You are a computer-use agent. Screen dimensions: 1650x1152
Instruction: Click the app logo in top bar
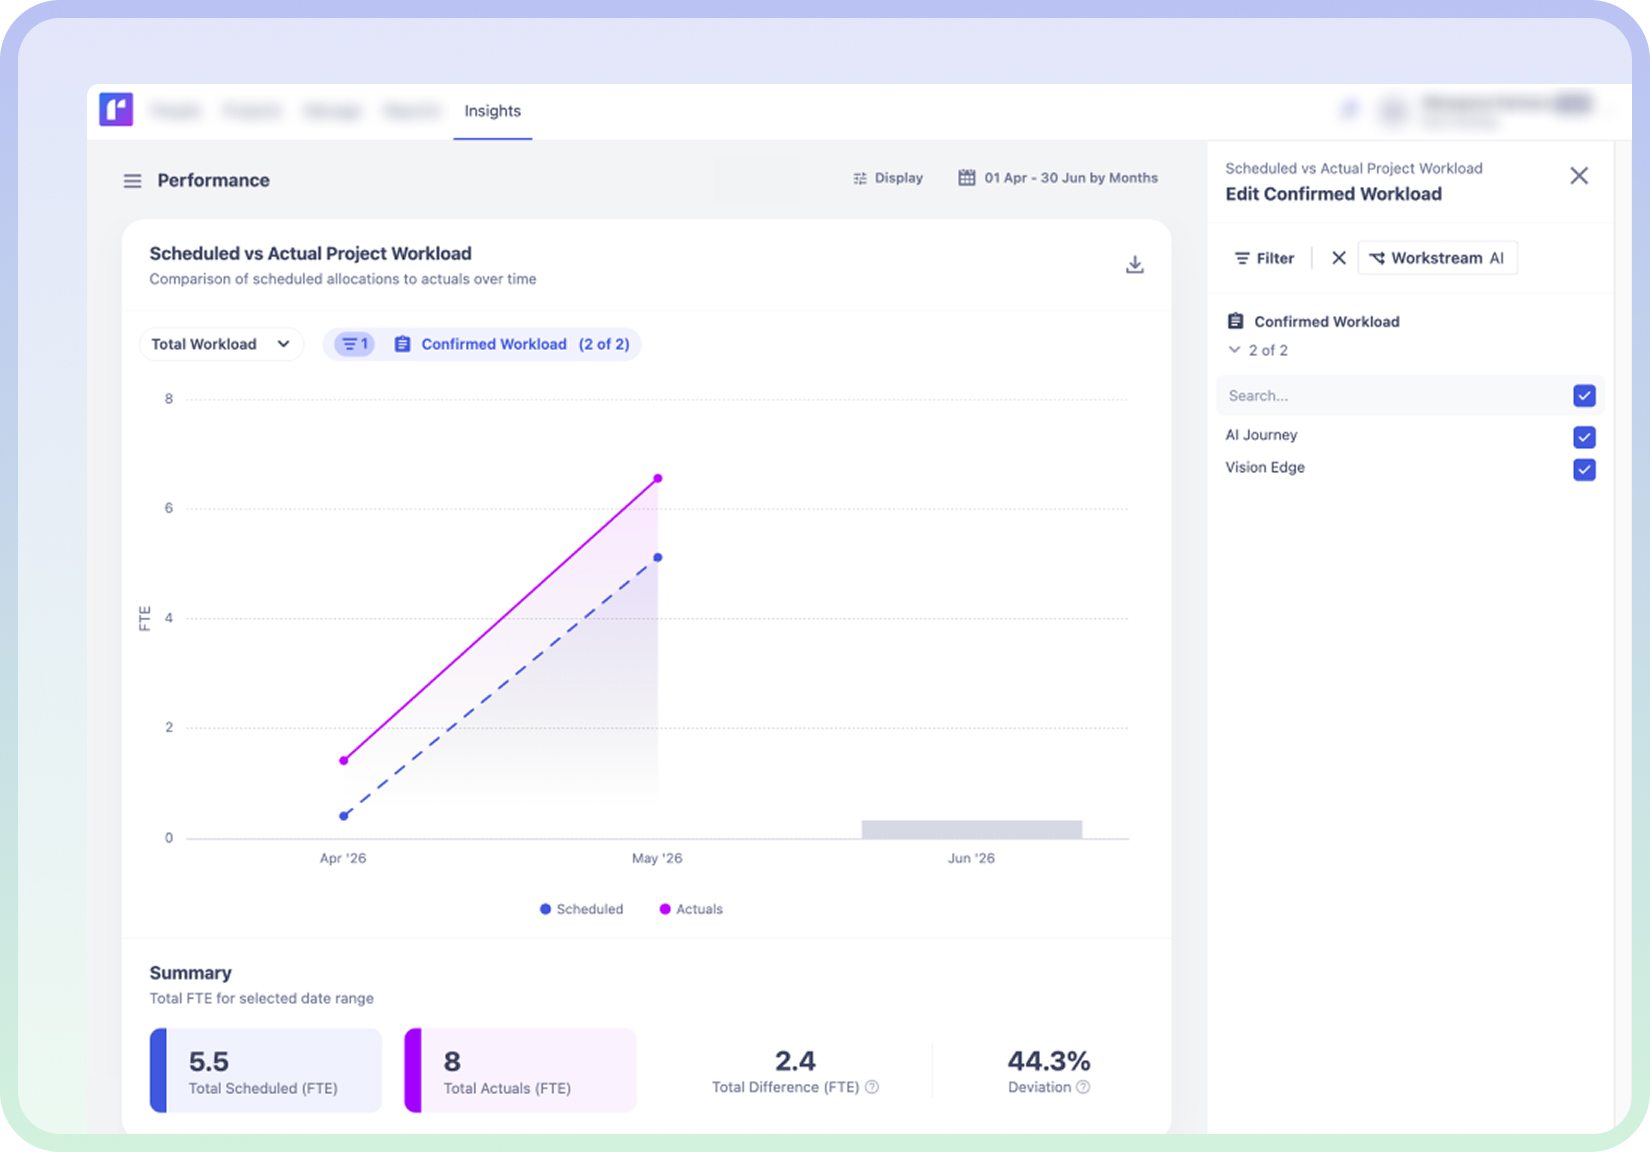(116, 109)
